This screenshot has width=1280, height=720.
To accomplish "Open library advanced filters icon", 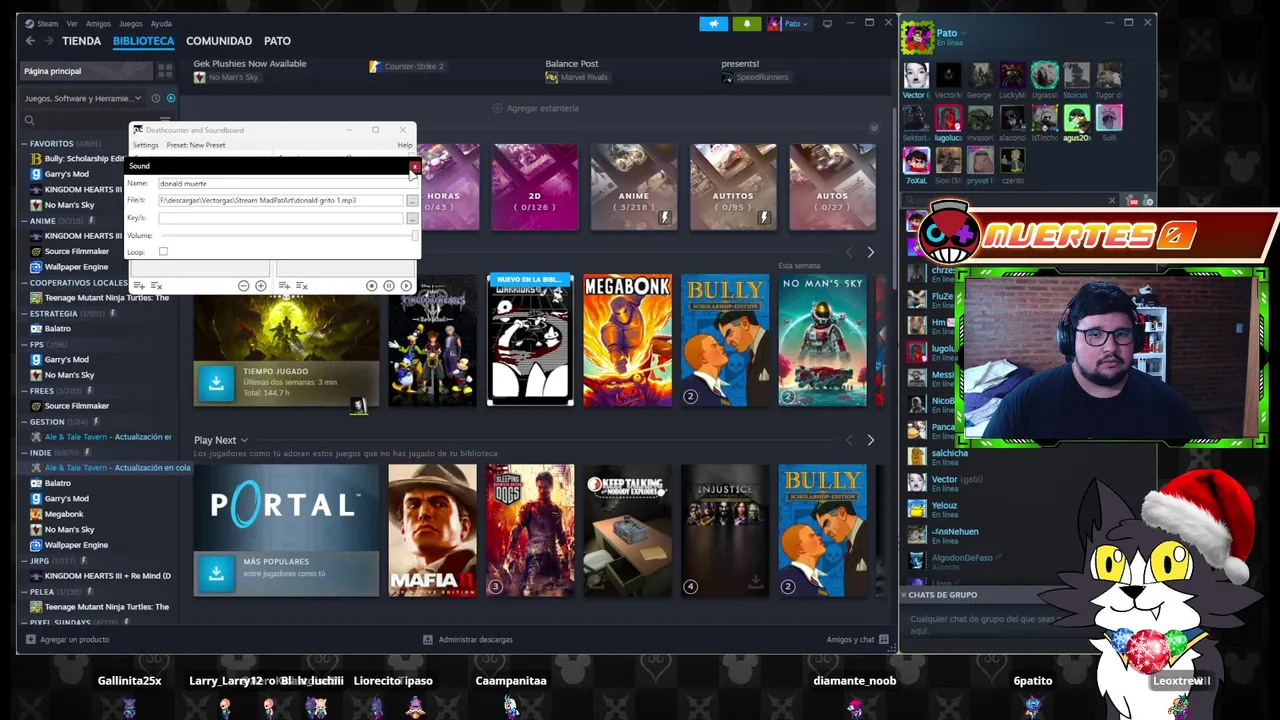I will tap(166, 120).
